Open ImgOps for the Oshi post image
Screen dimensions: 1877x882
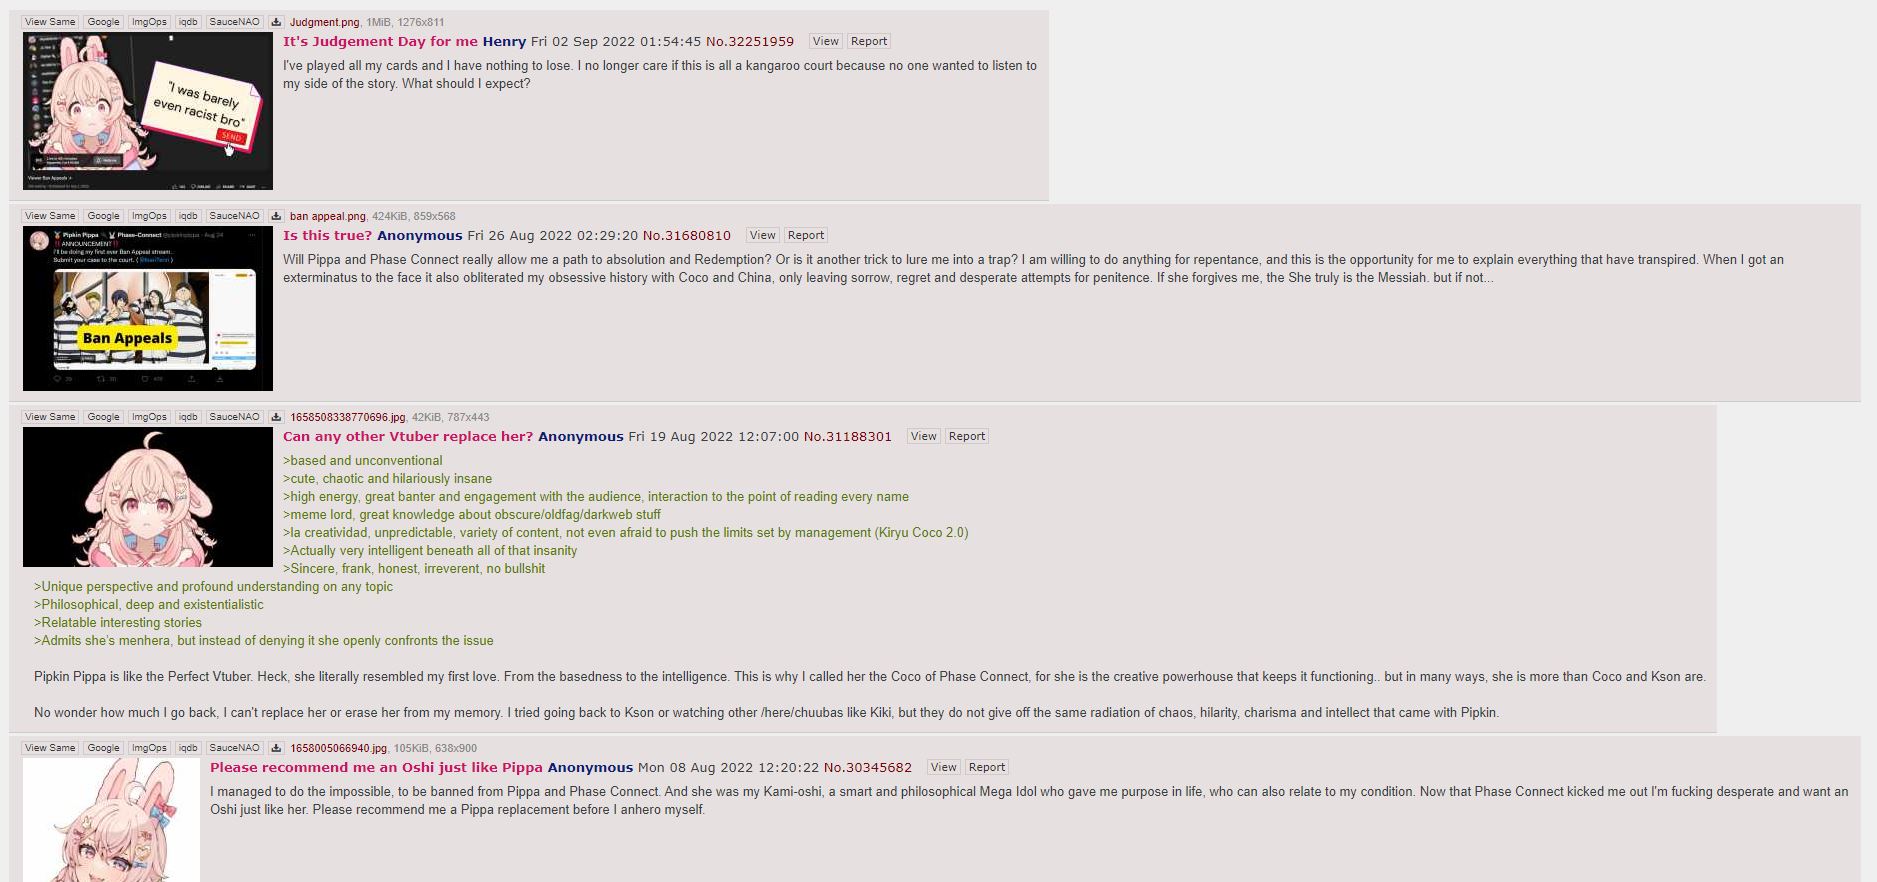coord(149,748)
